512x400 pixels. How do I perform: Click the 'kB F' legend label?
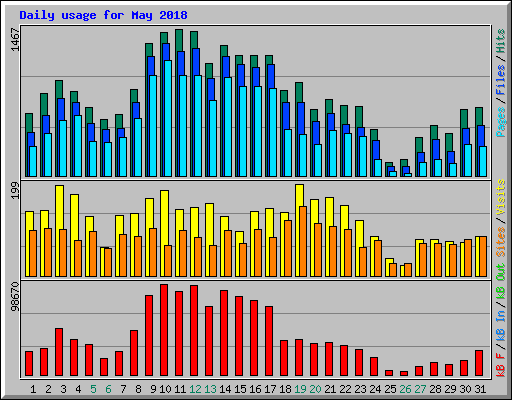[x=501, y=365]
